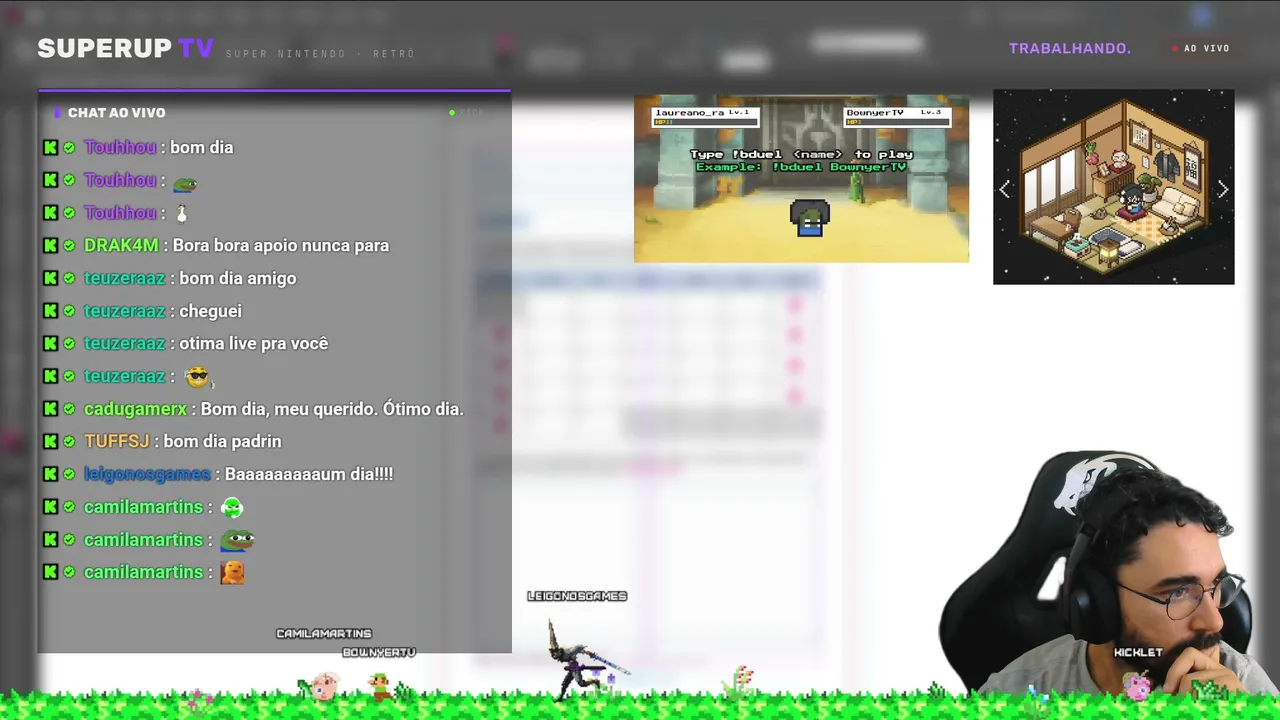The height and width of the screenshot is (720, 1280).
Task: Click the zombie character sprite in duel game
Action: tap(809, 218)
